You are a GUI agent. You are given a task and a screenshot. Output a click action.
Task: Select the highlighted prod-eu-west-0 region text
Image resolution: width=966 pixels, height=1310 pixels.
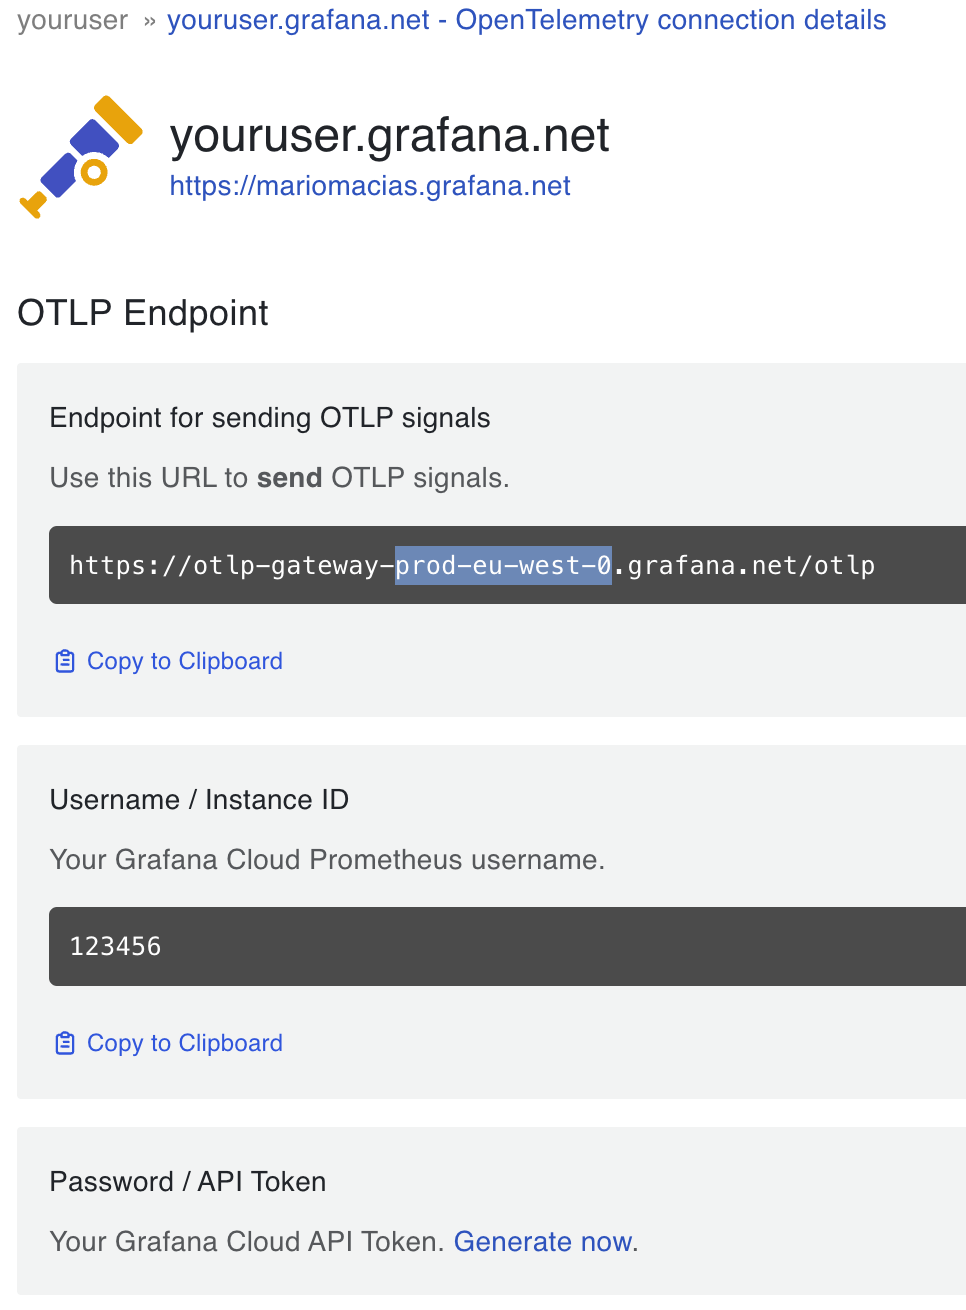click(503, 565)
